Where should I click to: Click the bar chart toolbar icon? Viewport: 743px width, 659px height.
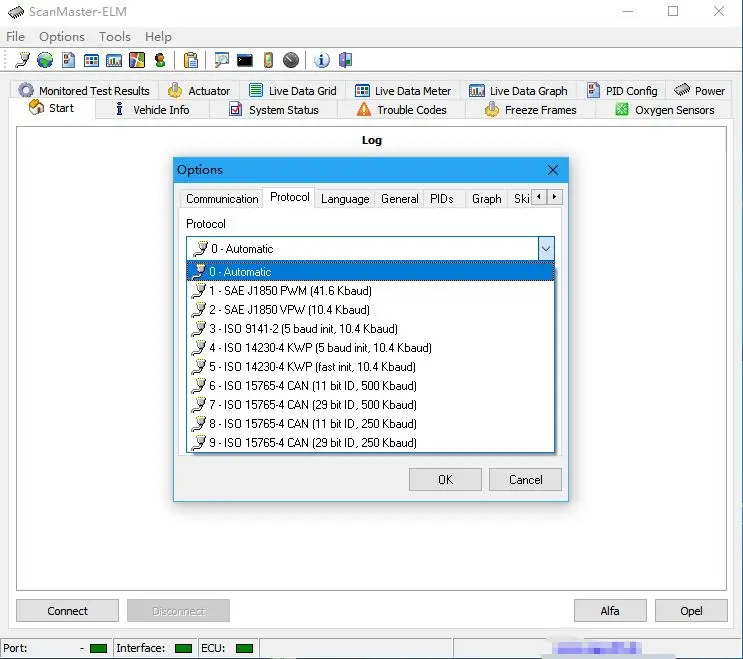click(x=114, y=61)
